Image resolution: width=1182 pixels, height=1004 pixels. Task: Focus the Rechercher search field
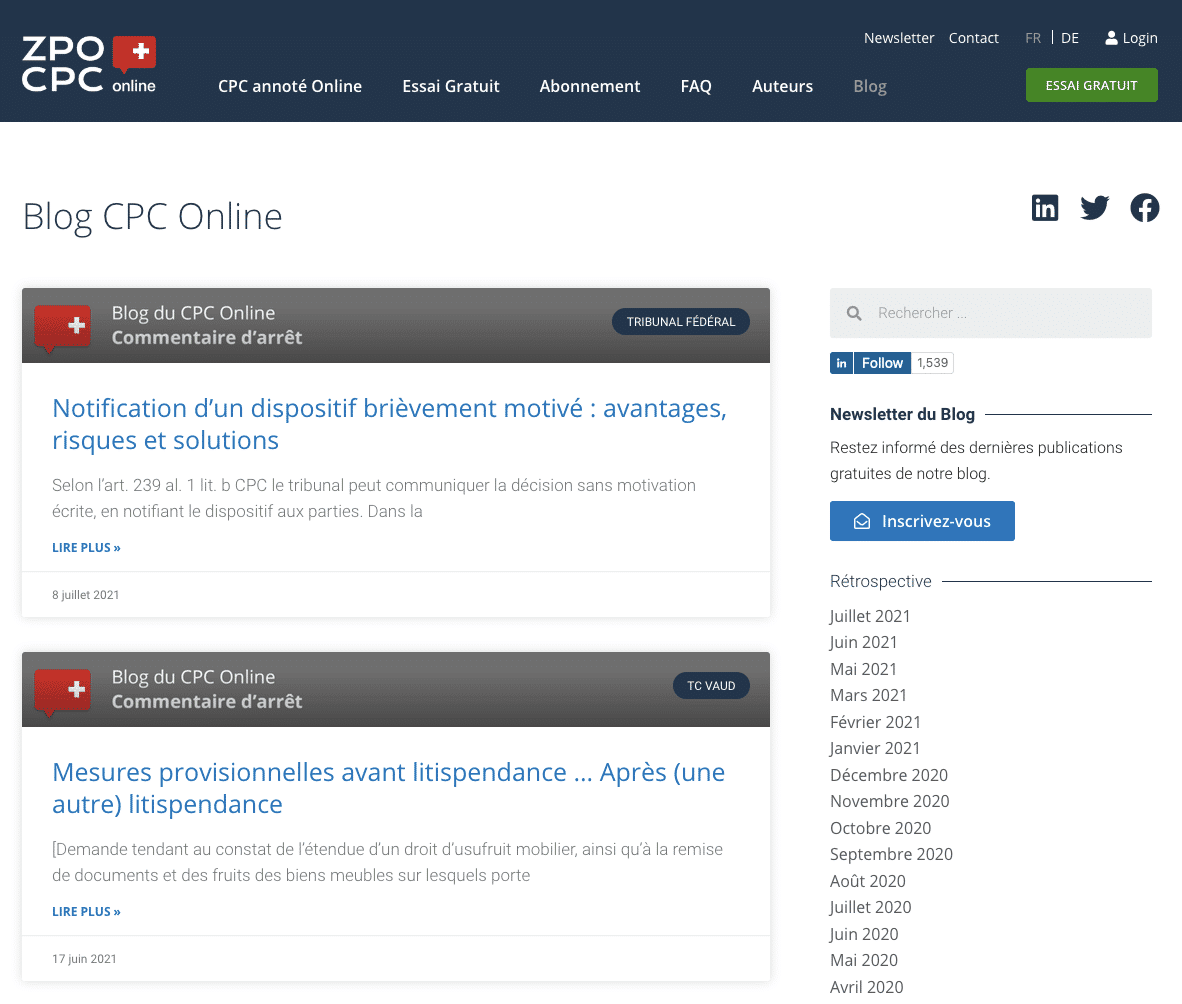[991, 313]
